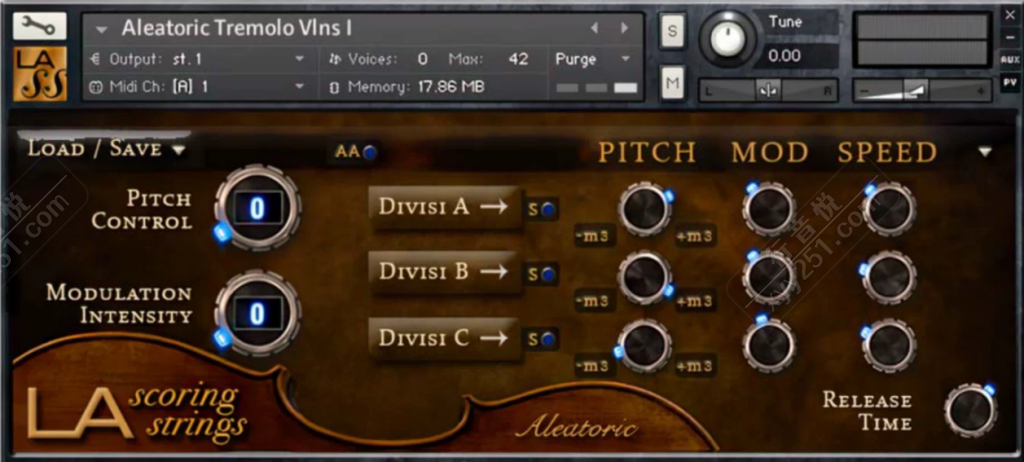Toggle the AUX sends view
1024x462 pixels.
point(1010,59)
